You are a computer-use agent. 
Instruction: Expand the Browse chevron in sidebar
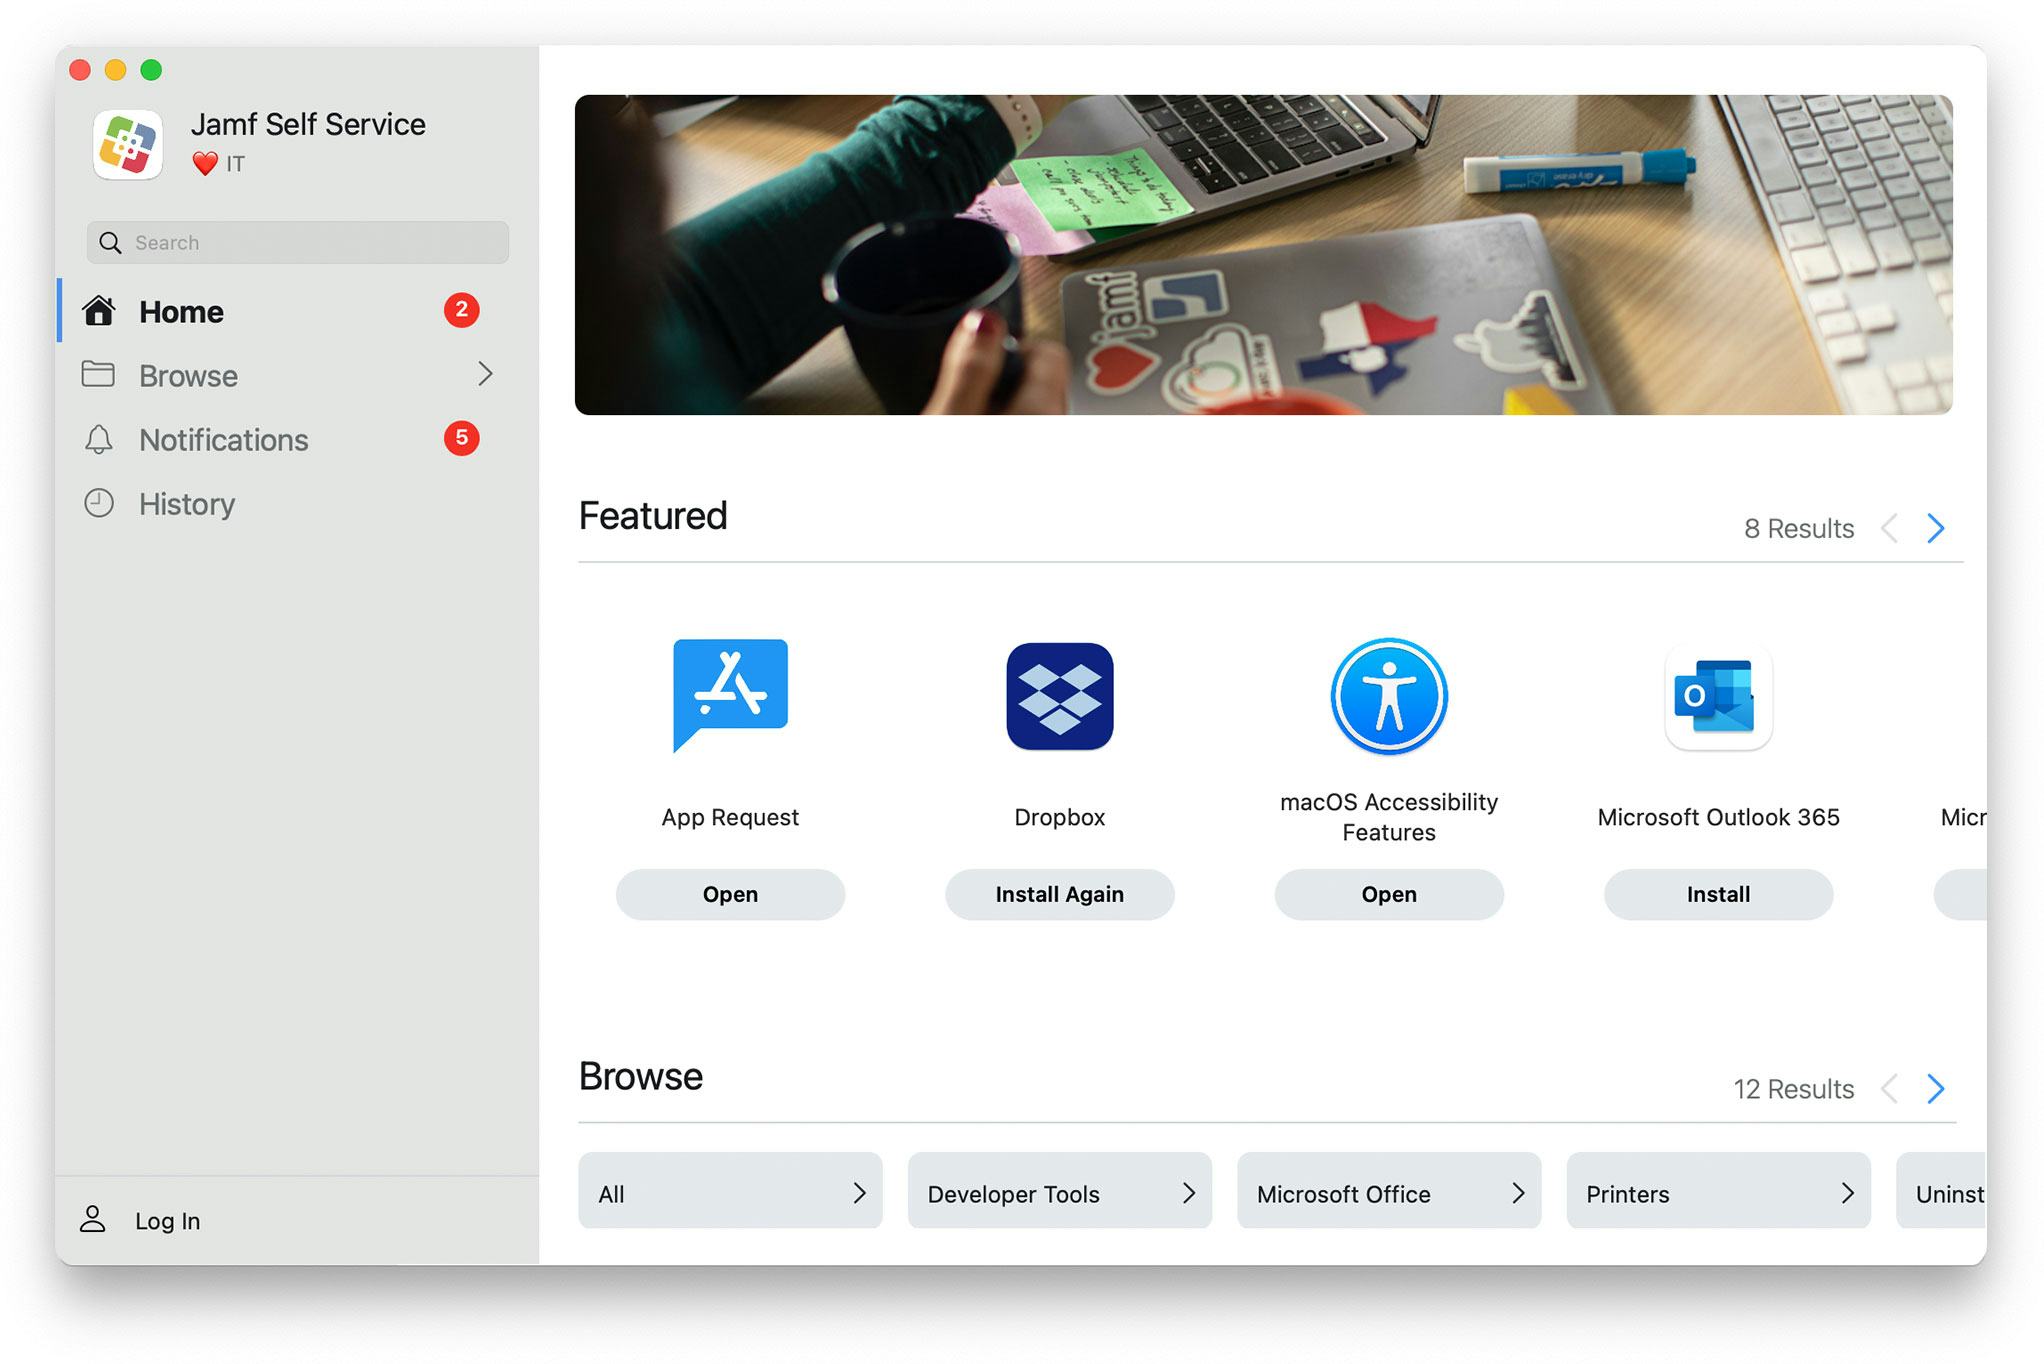[x=485, y=374]
